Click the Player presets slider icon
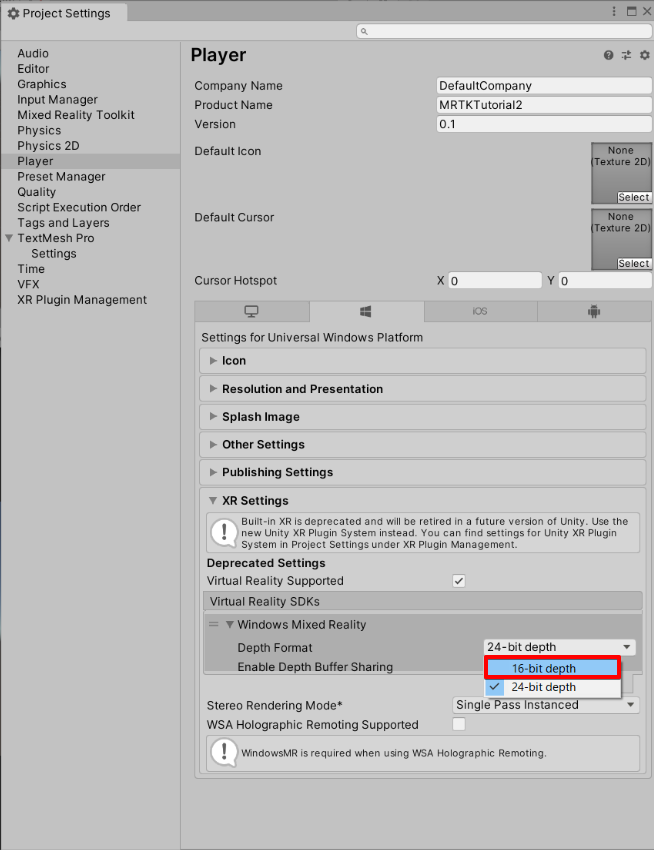The image size is (654, 850). [x=626, y=55]
